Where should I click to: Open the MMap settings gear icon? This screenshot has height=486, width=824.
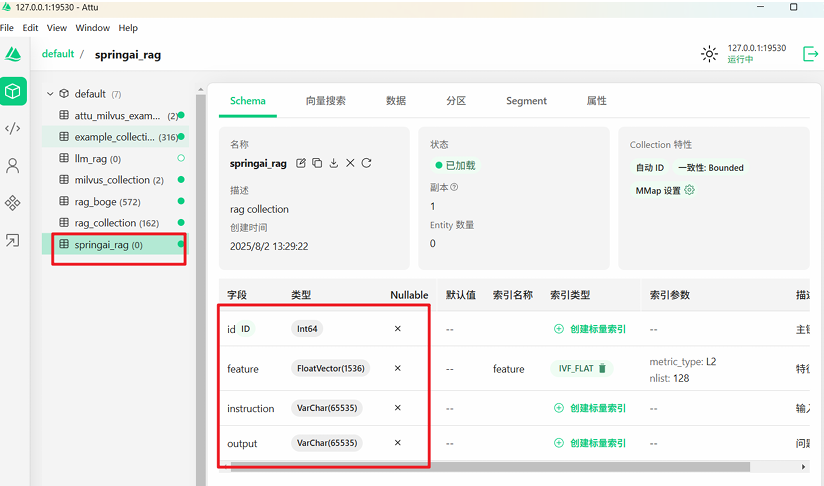click(689, 190)
